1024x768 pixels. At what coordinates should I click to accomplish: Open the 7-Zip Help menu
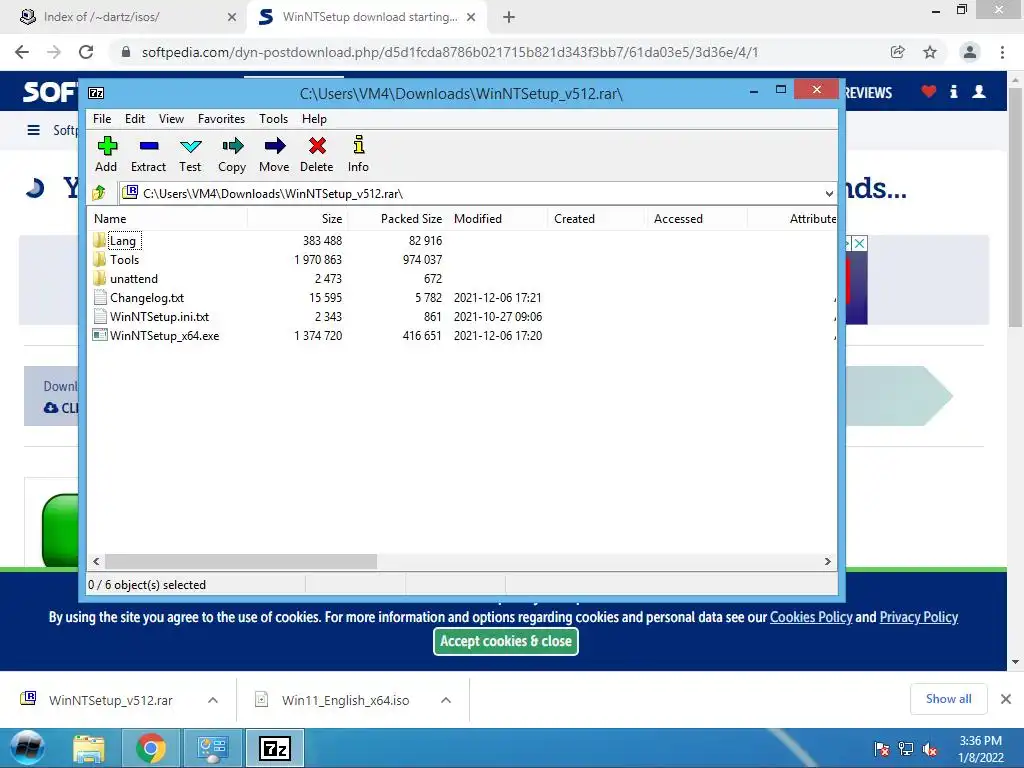(314, 119)
